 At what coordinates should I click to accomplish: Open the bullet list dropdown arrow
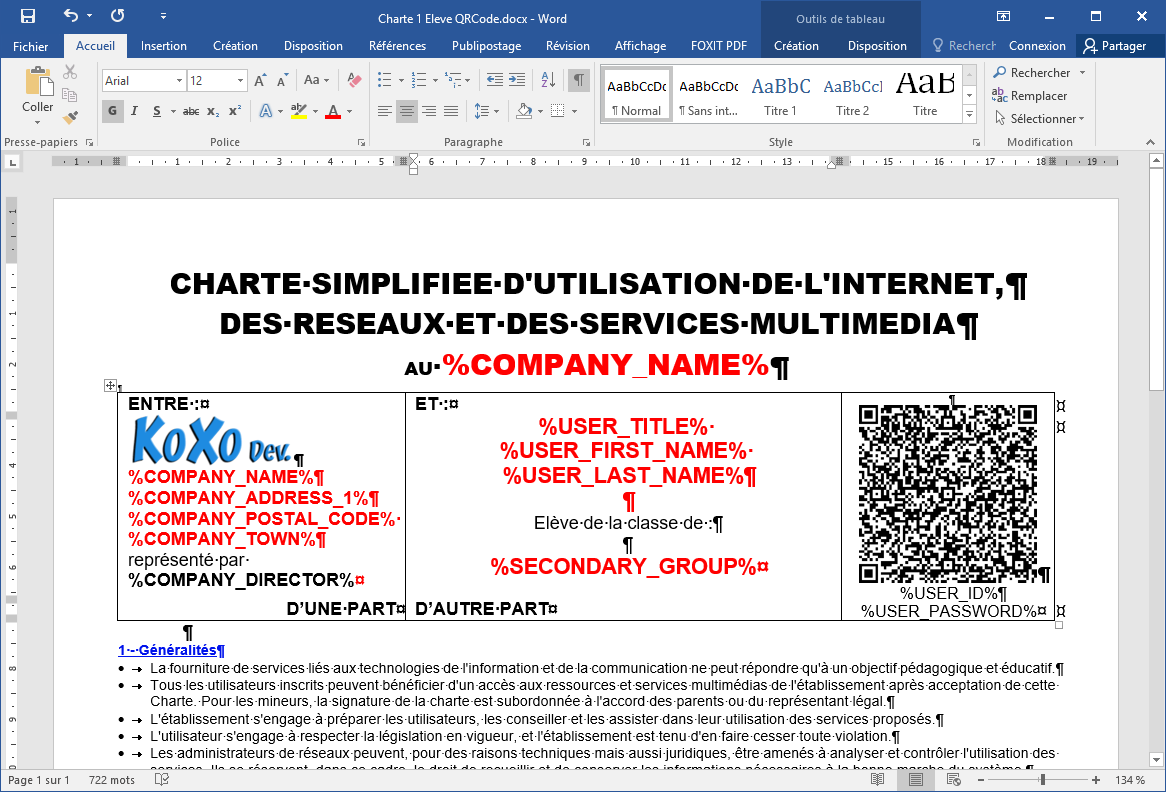tap(401, 80)
